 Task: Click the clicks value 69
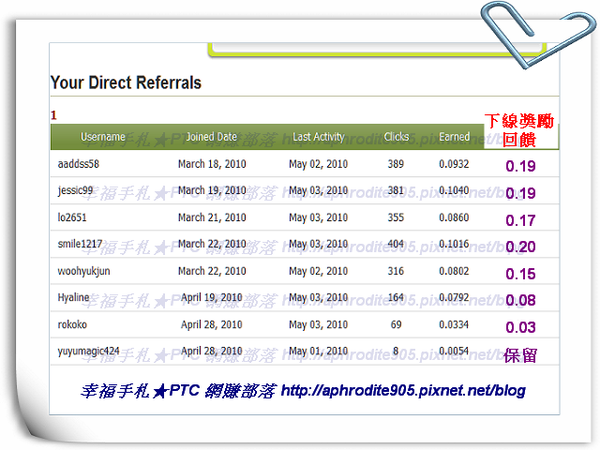tap(396, 324)
